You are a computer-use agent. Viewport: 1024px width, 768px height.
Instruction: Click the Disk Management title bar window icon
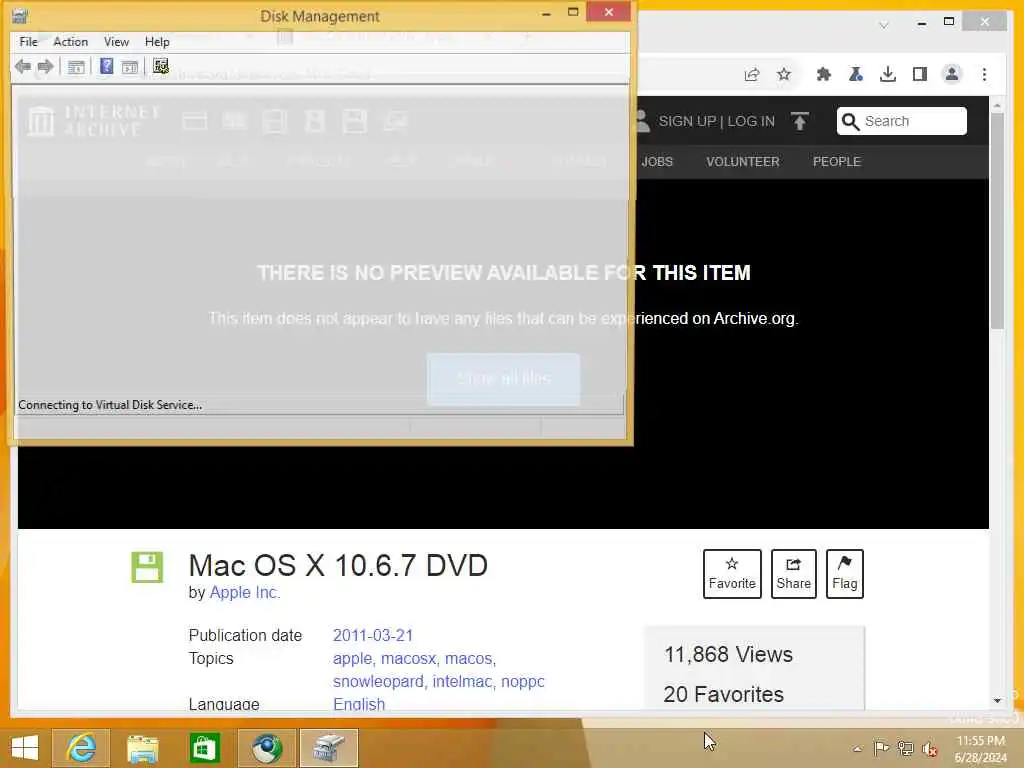click(x=20, y=15)
